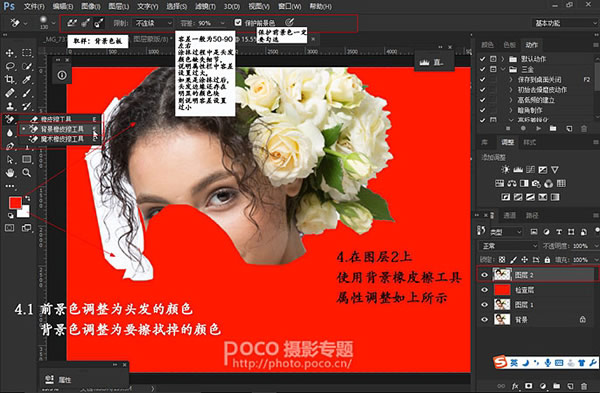Choose the 背景橡皮擦工具 from the flyout
Screen dimensions: 600x393
pos(62,129)
